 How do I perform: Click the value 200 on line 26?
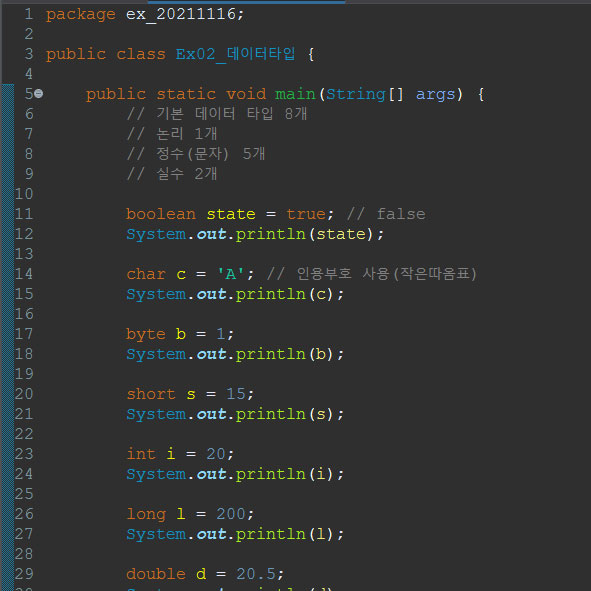click(x=231, y=514)
